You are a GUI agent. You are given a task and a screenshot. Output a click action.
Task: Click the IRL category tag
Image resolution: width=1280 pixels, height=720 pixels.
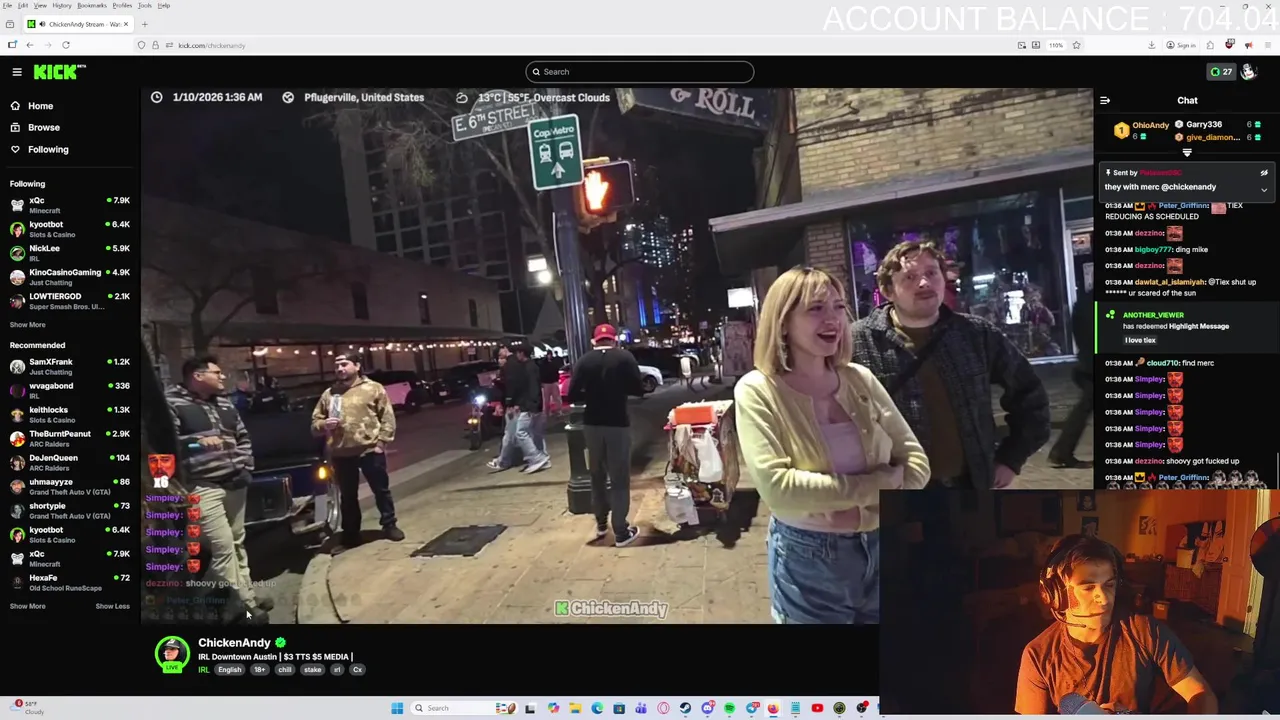click(203, 670)
